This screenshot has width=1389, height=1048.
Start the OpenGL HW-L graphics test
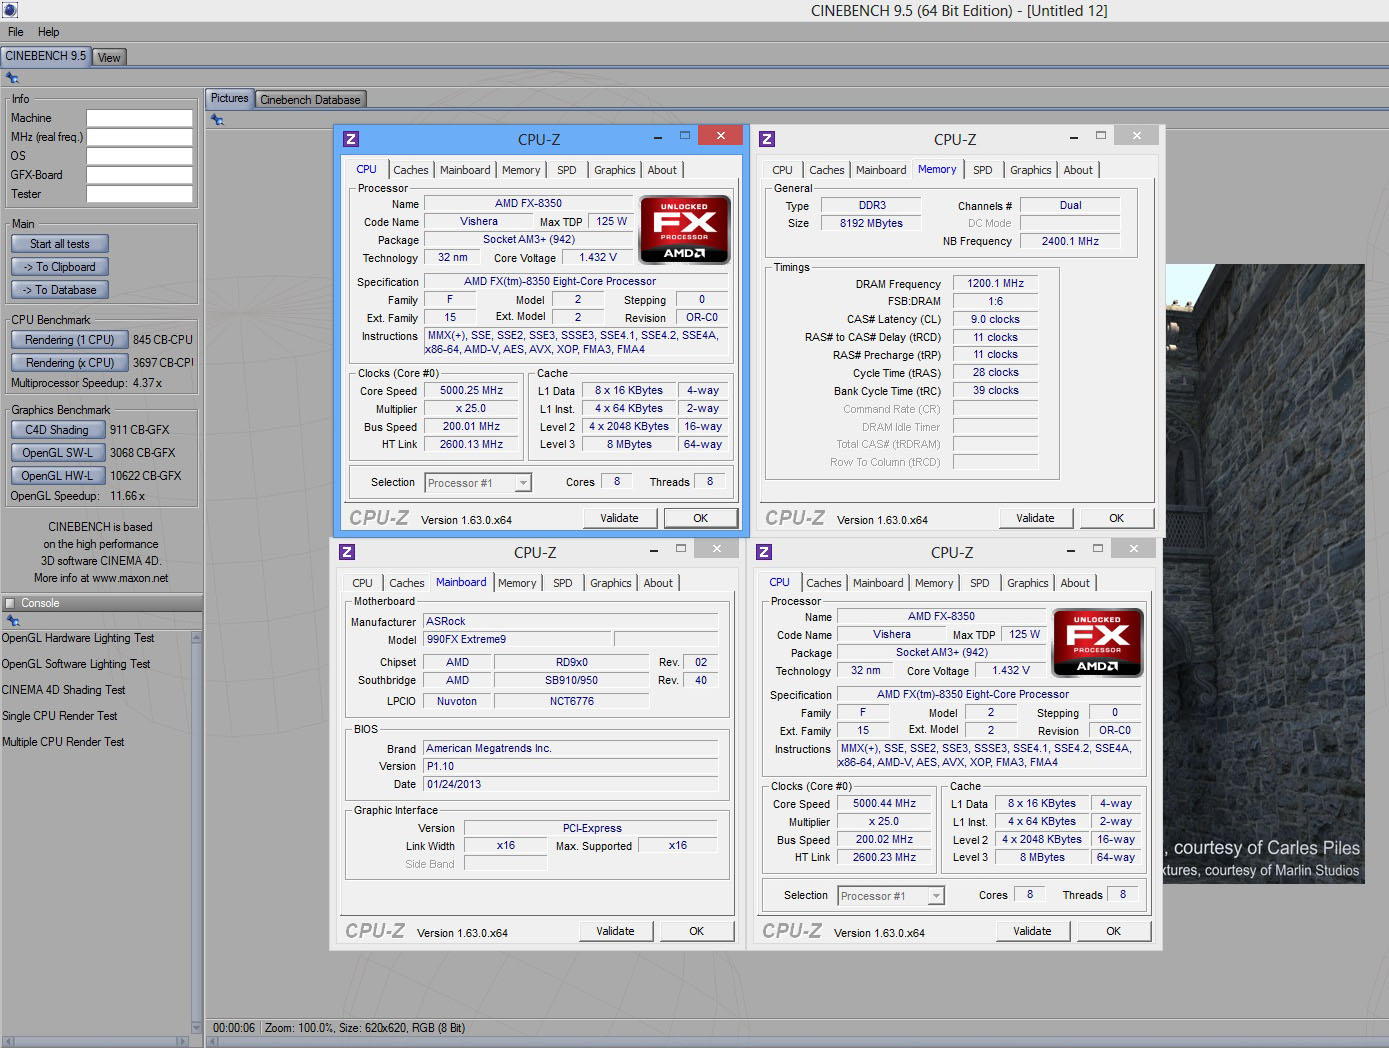click(57, 476)
